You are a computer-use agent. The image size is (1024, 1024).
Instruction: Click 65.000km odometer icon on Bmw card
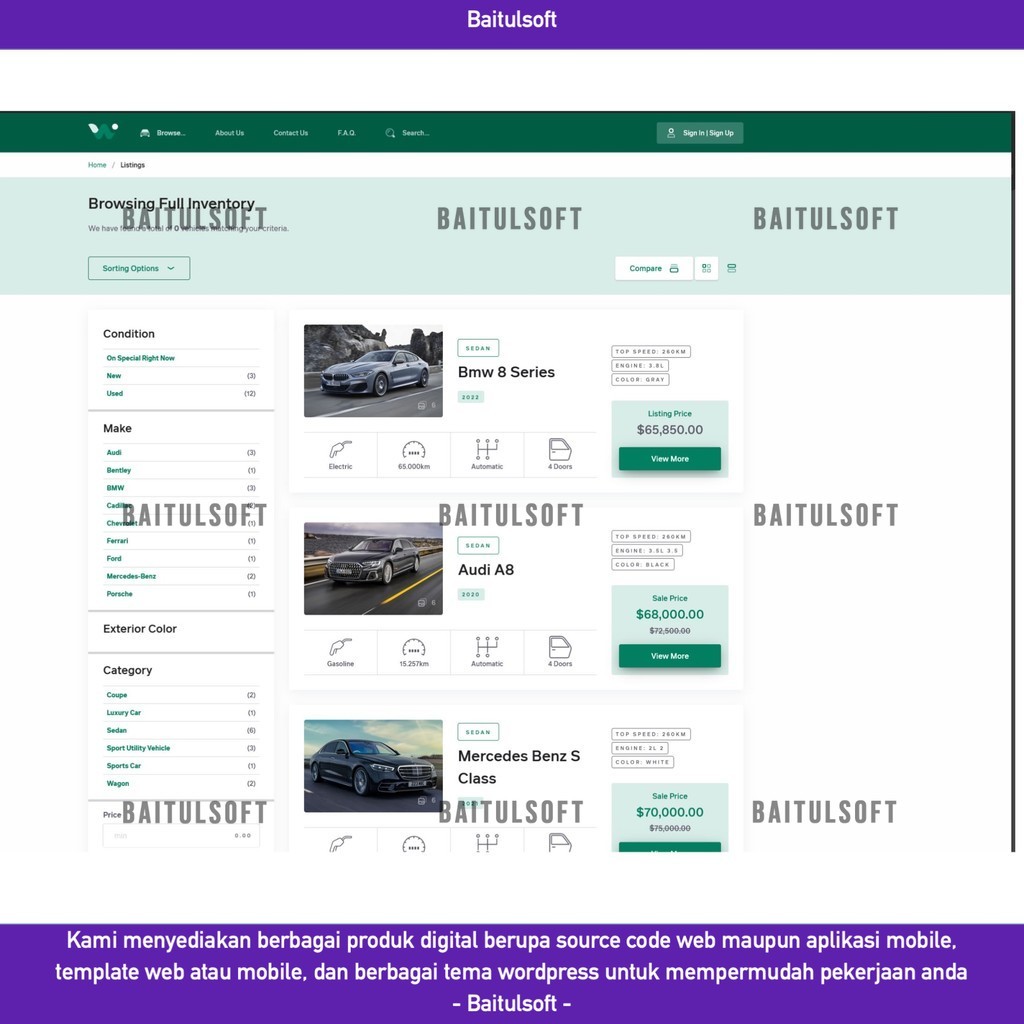(x=413, y=449)
